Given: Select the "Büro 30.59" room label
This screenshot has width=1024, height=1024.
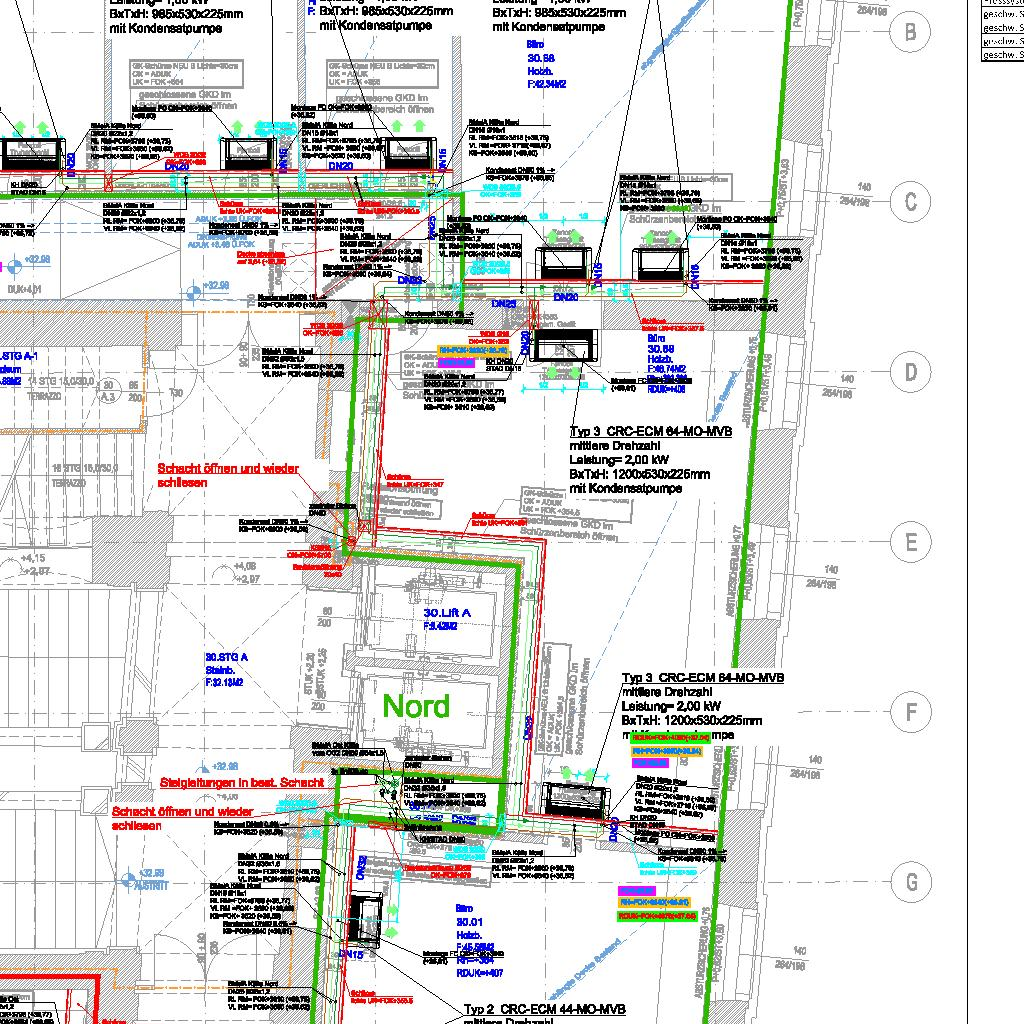Looking at the screenshot, I should 660,344.
